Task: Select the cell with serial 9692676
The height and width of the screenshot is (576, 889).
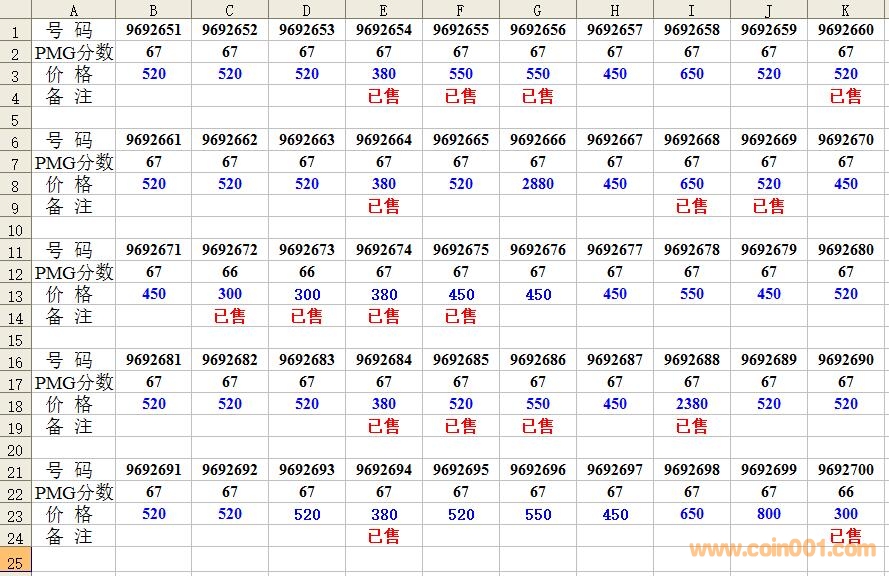Action: point(538,250)
